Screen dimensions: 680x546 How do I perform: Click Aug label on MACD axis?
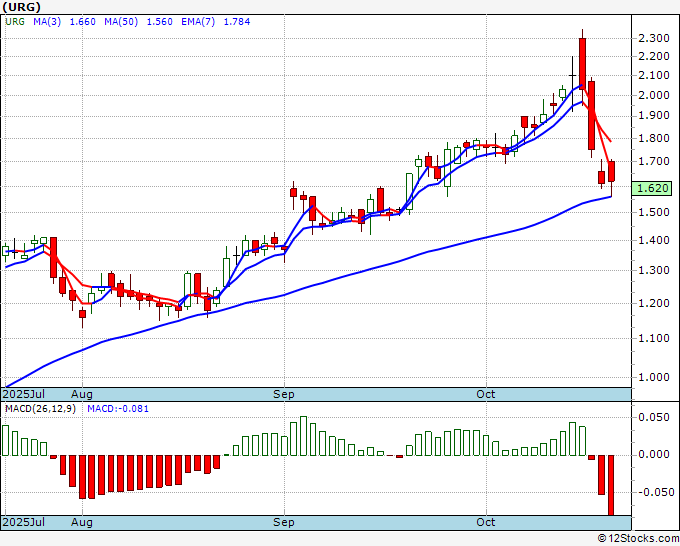(x=82, y=522)
